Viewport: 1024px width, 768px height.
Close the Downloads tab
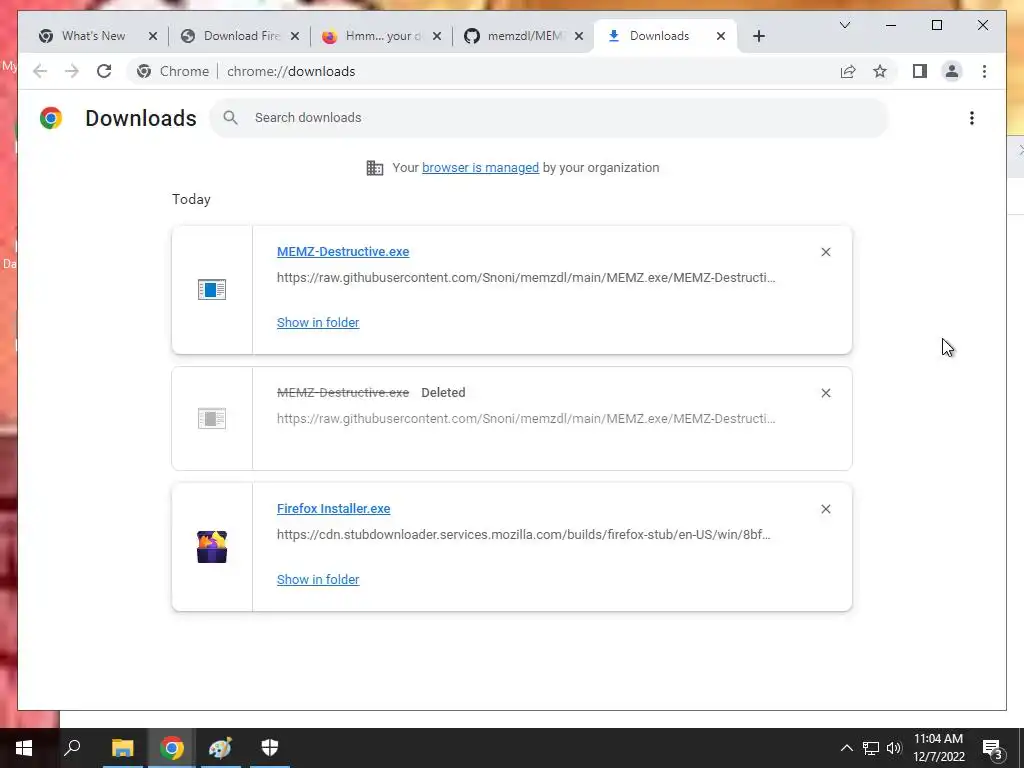721,36
